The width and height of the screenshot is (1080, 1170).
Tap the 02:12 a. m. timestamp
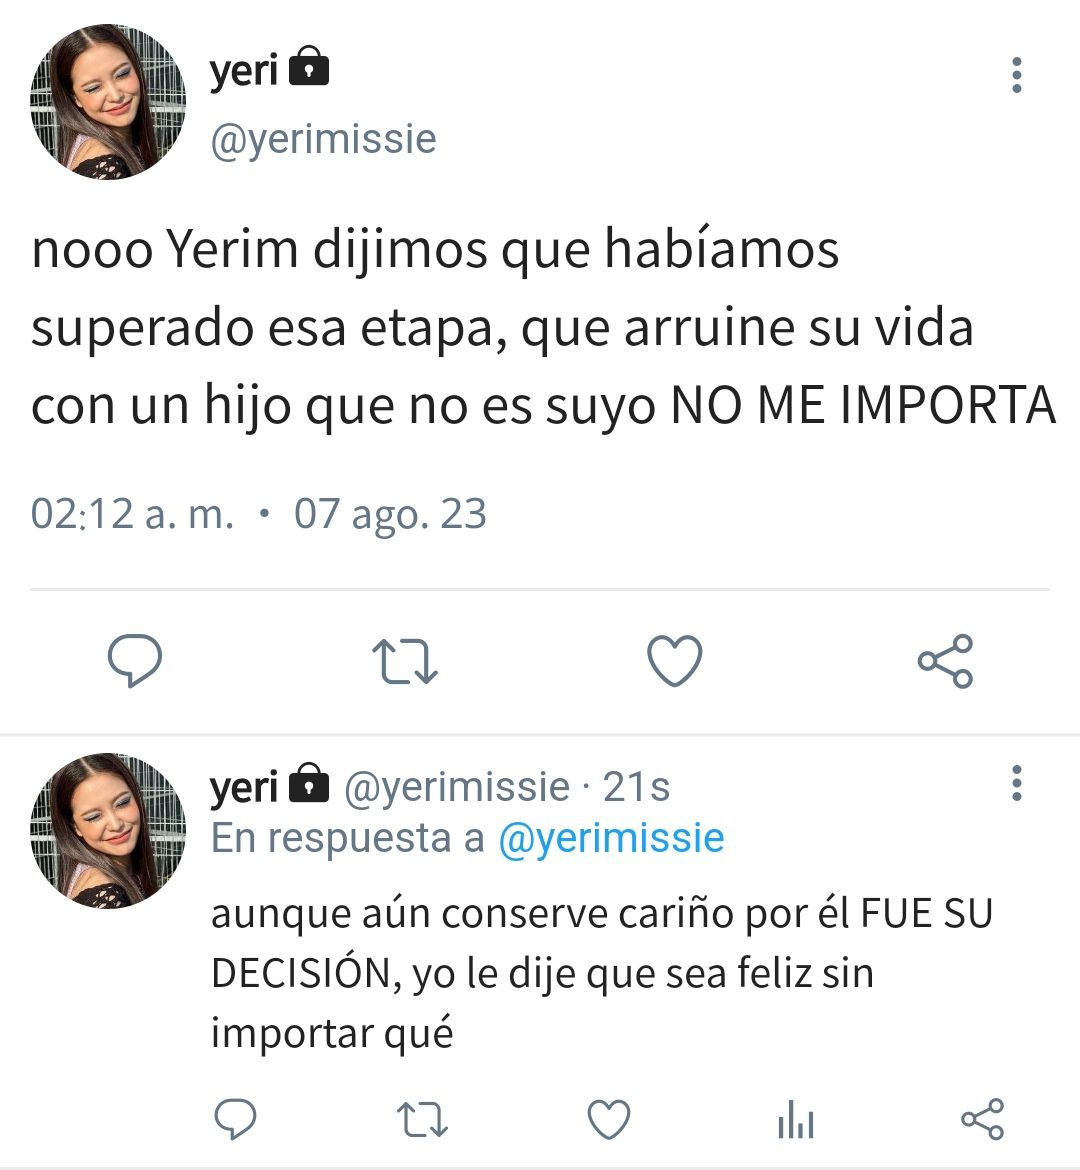132,513
